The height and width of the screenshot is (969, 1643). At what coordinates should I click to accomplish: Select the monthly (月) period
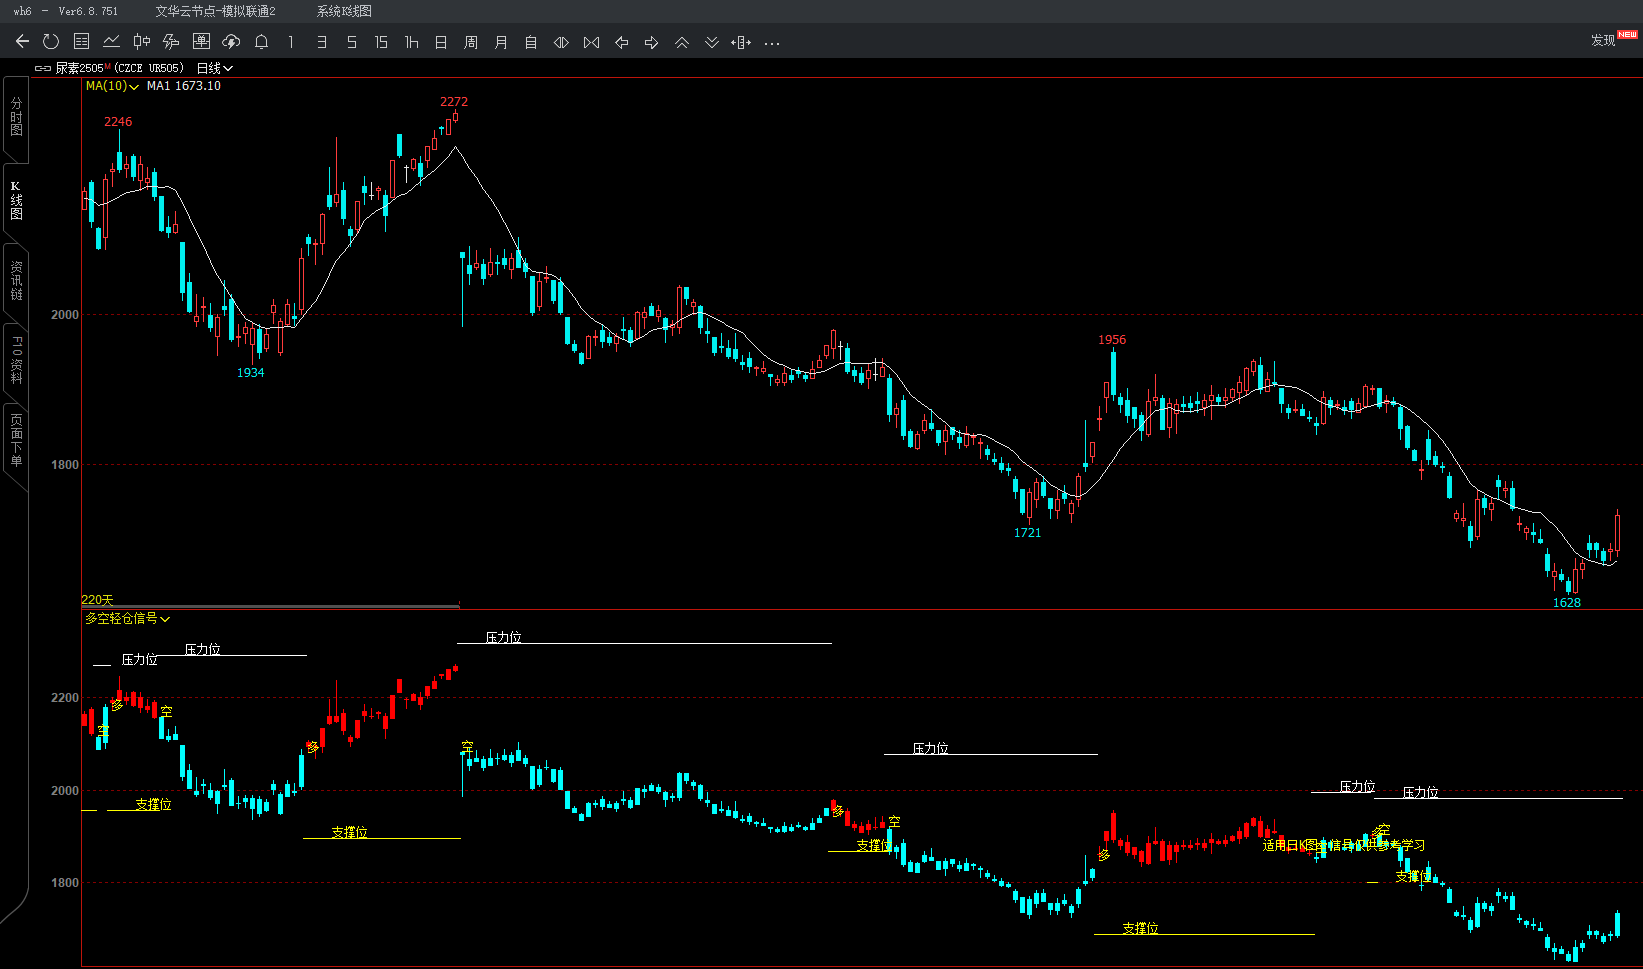pyautogui.click(x=501, y=42)
